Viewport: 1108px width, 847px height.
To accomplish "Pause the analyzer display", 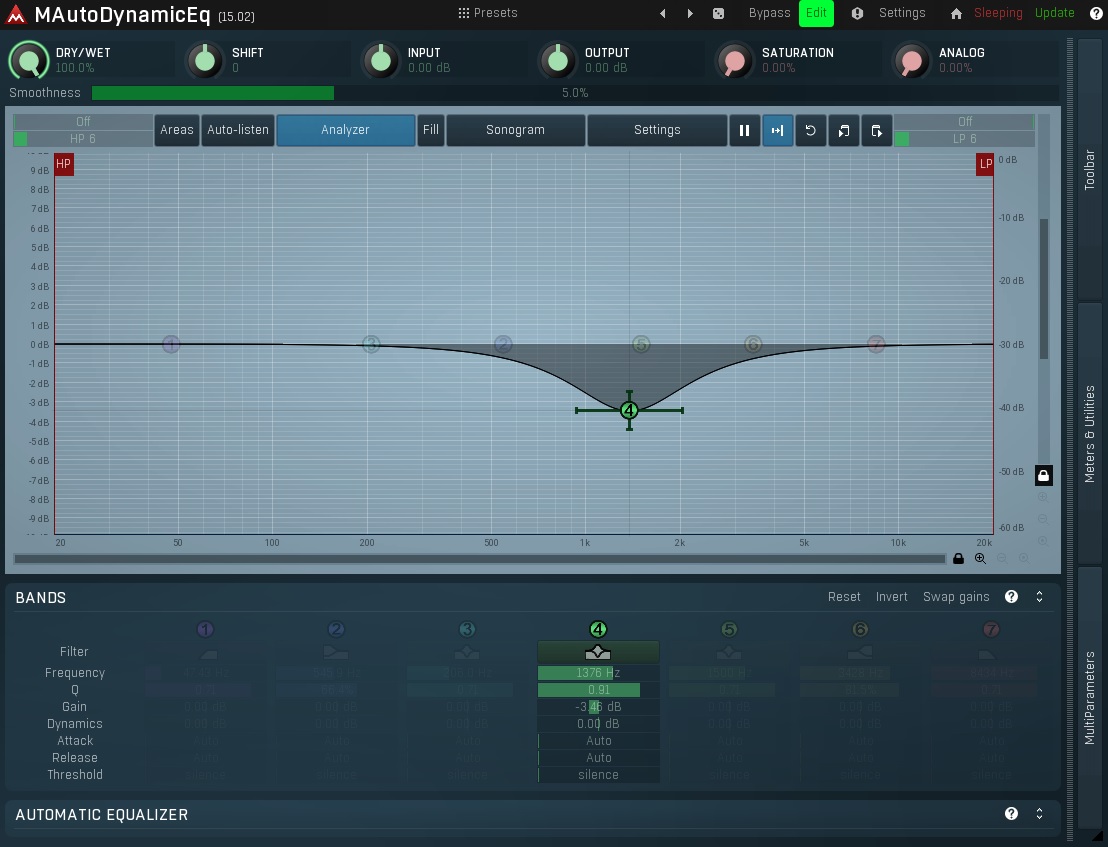I will tap(745, 130).
